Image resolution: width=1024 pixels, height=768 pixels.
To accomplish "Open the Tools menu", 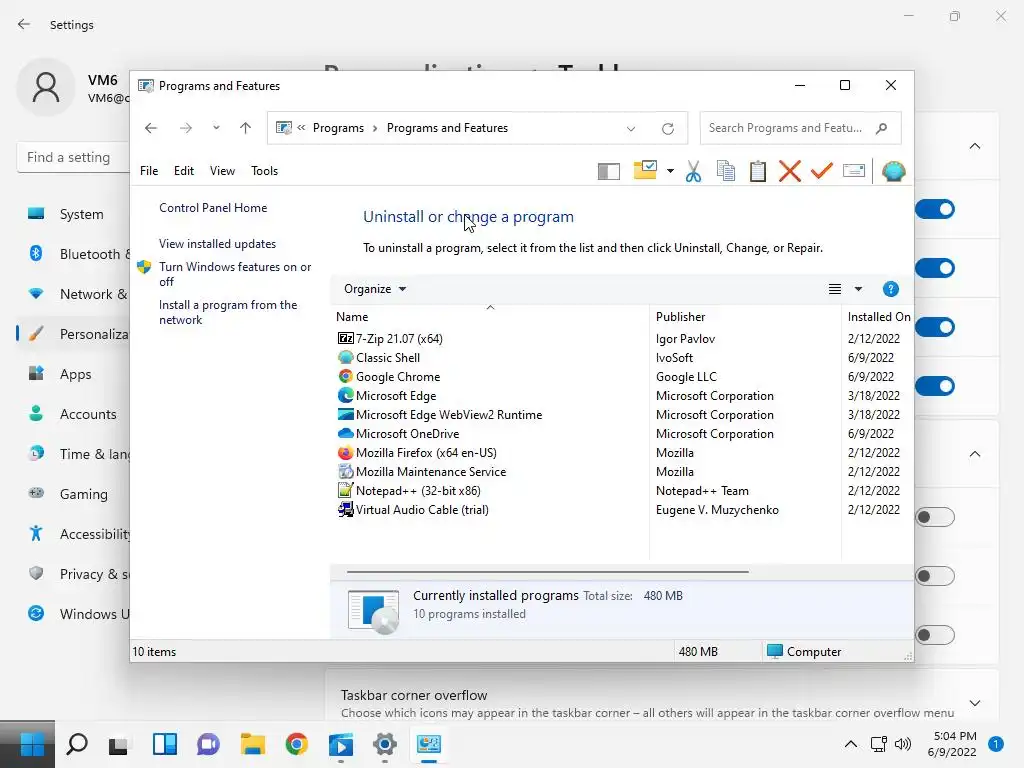I will point(264,170).
